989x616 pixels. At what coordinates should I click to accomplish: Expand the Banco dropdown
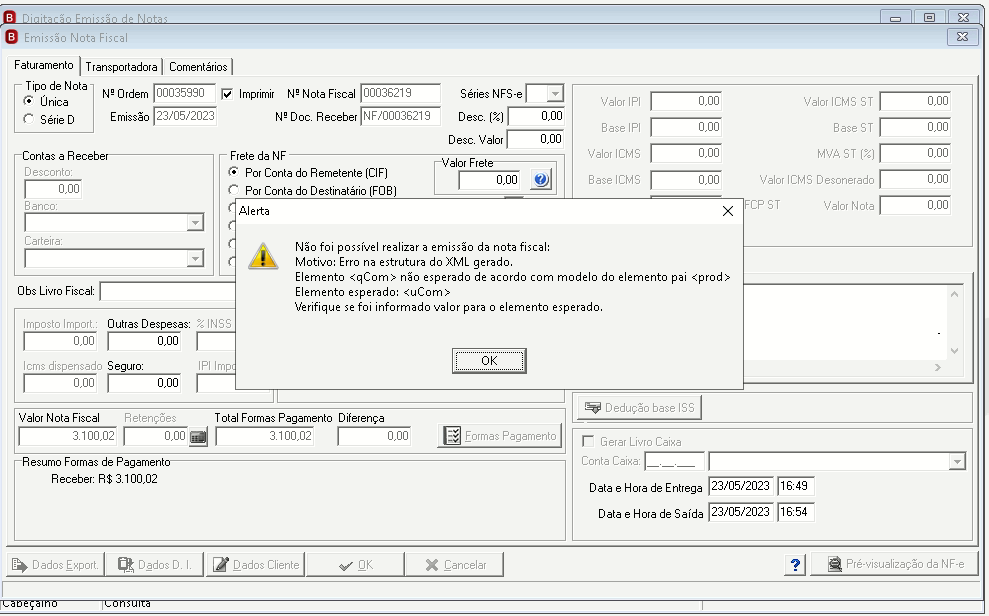[195, 223]
